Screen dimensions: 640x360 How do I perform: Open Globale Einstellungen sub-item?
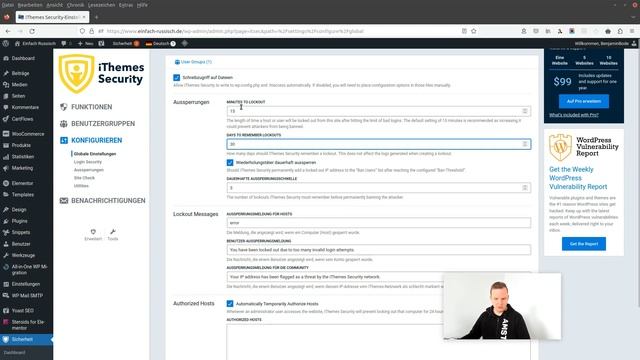click(95, 154)
